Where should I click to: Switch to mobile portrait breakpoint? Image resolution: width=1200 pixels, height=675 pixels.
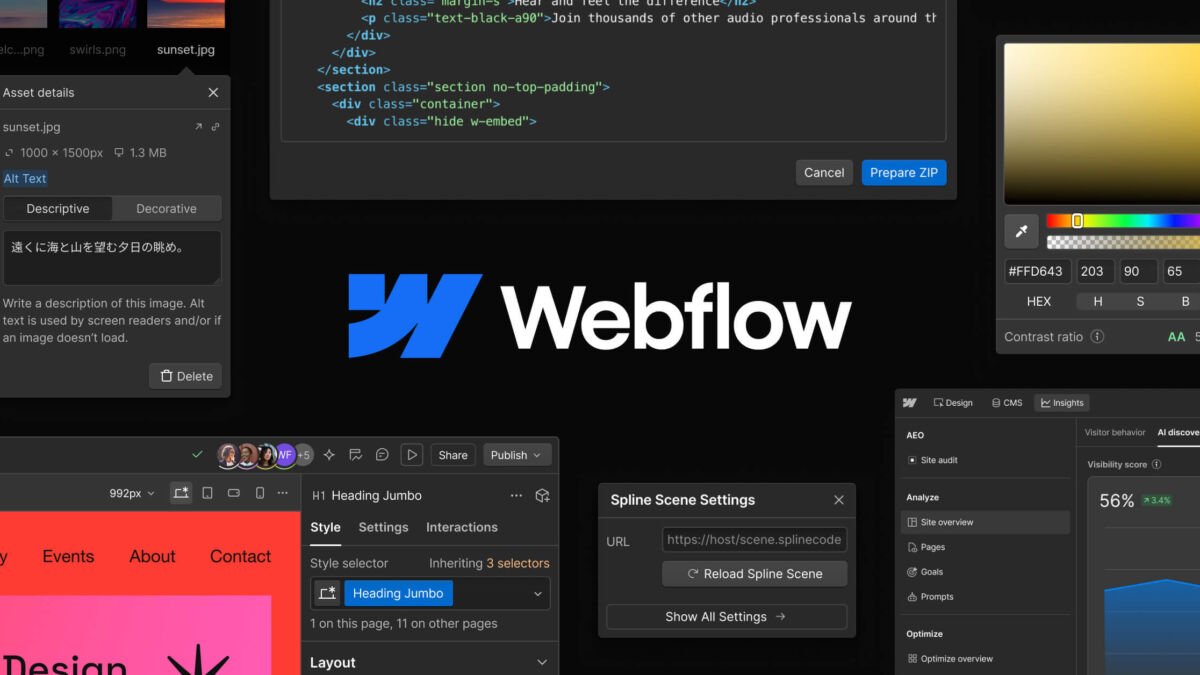tap(260, 493)
